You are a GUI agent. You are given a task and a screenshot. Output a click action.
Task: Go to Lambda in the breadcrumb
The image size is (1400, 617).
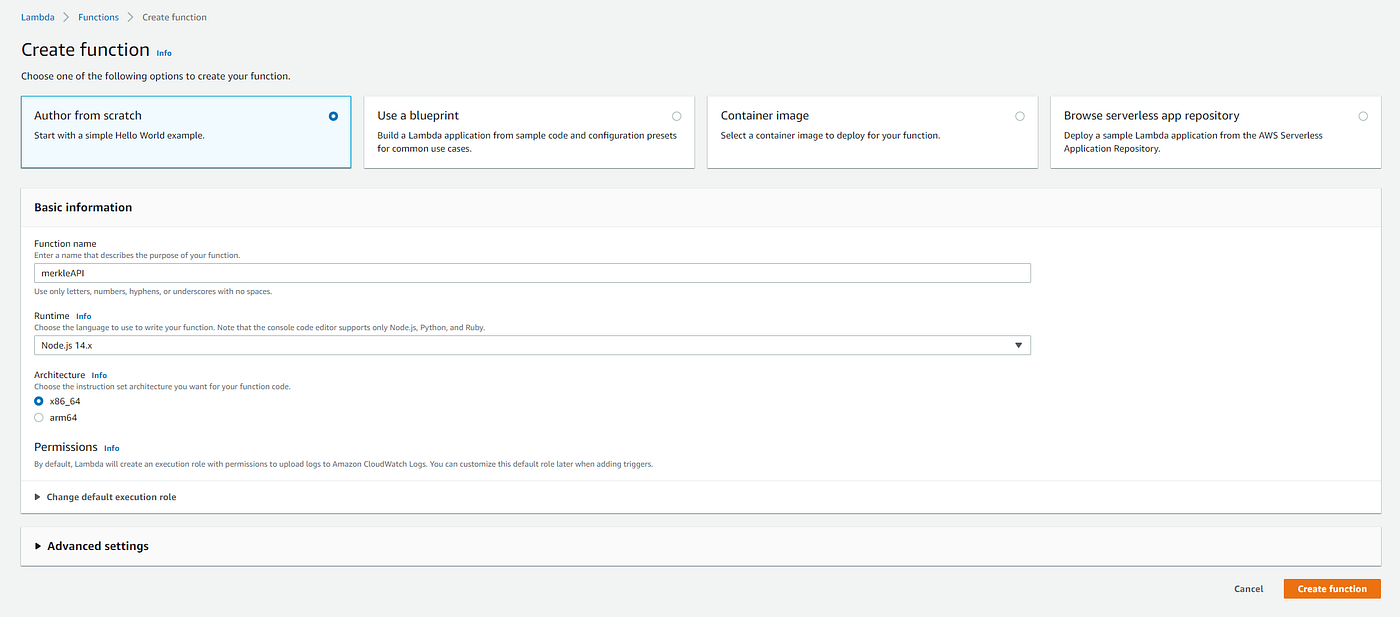(x=37, y=17)
